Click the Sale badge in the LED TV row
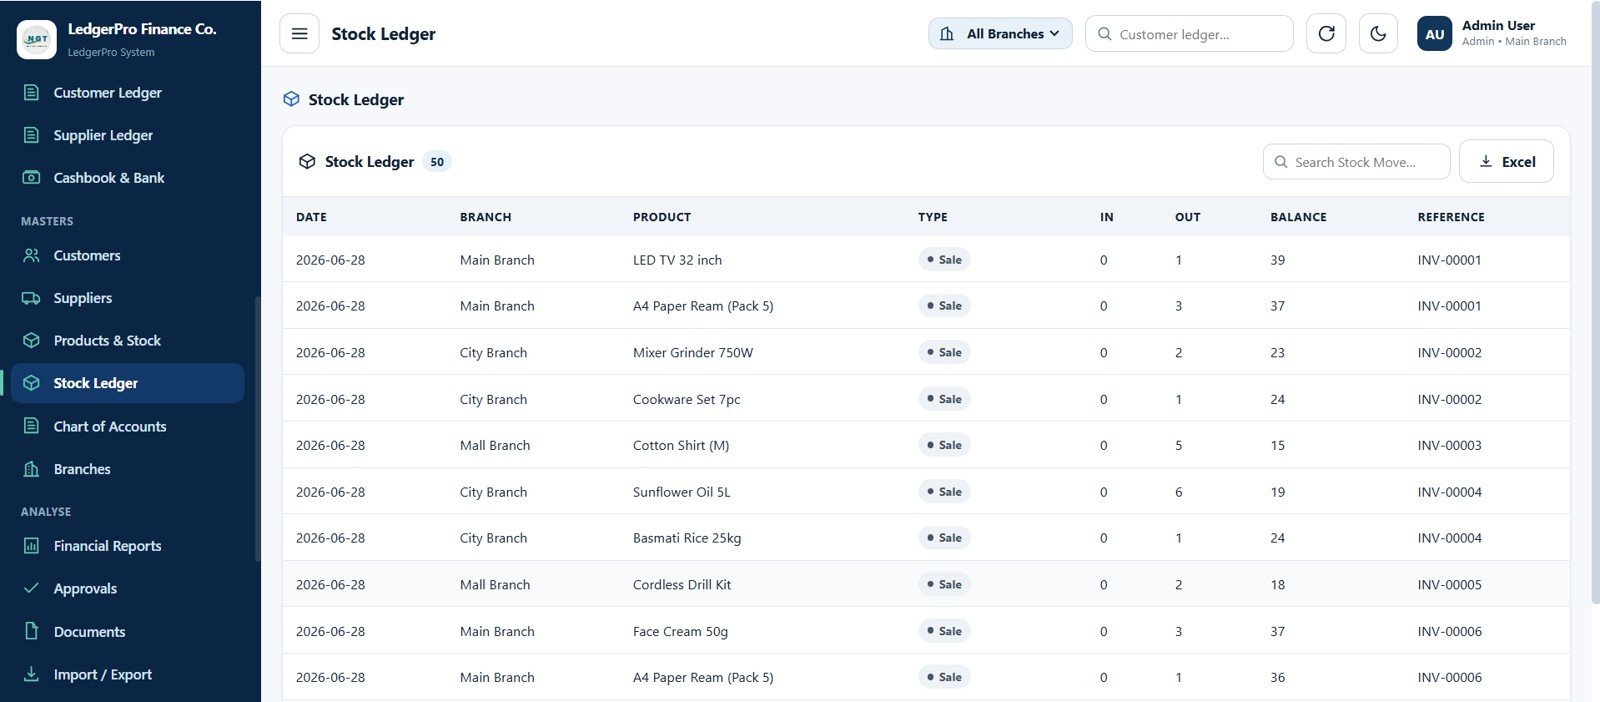Image resolution: width=1600 pixels, height=702 pixels. click(x=944, y=260)
